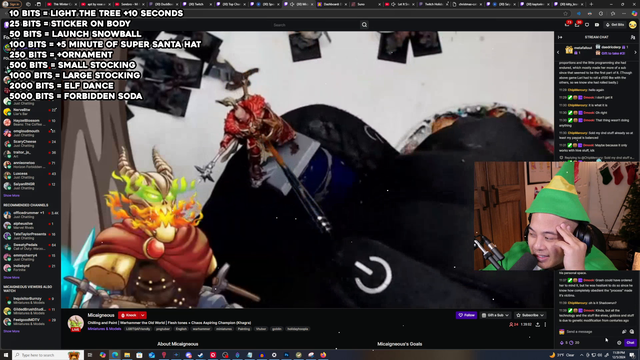The image size is (640, 360).
Task: Click the warhammer stream tag
Action: pos(201,329)
